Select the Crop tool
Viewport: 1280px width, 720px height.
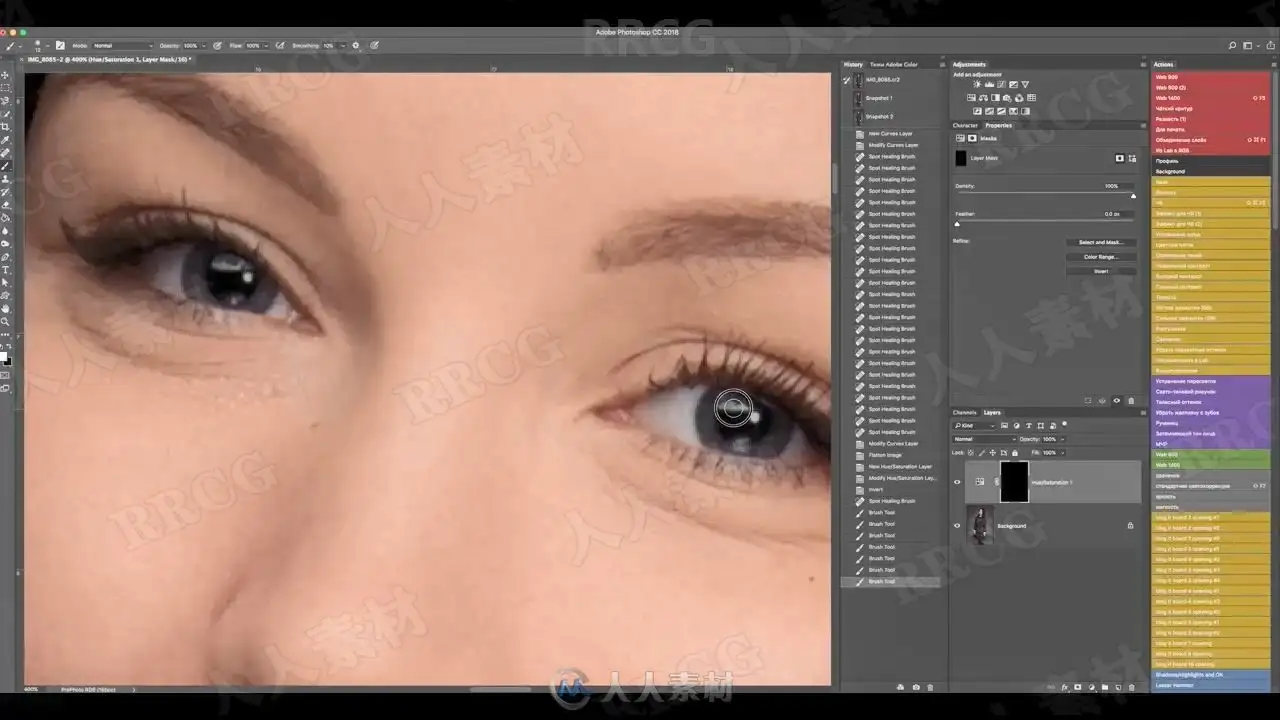coord(5,127)
